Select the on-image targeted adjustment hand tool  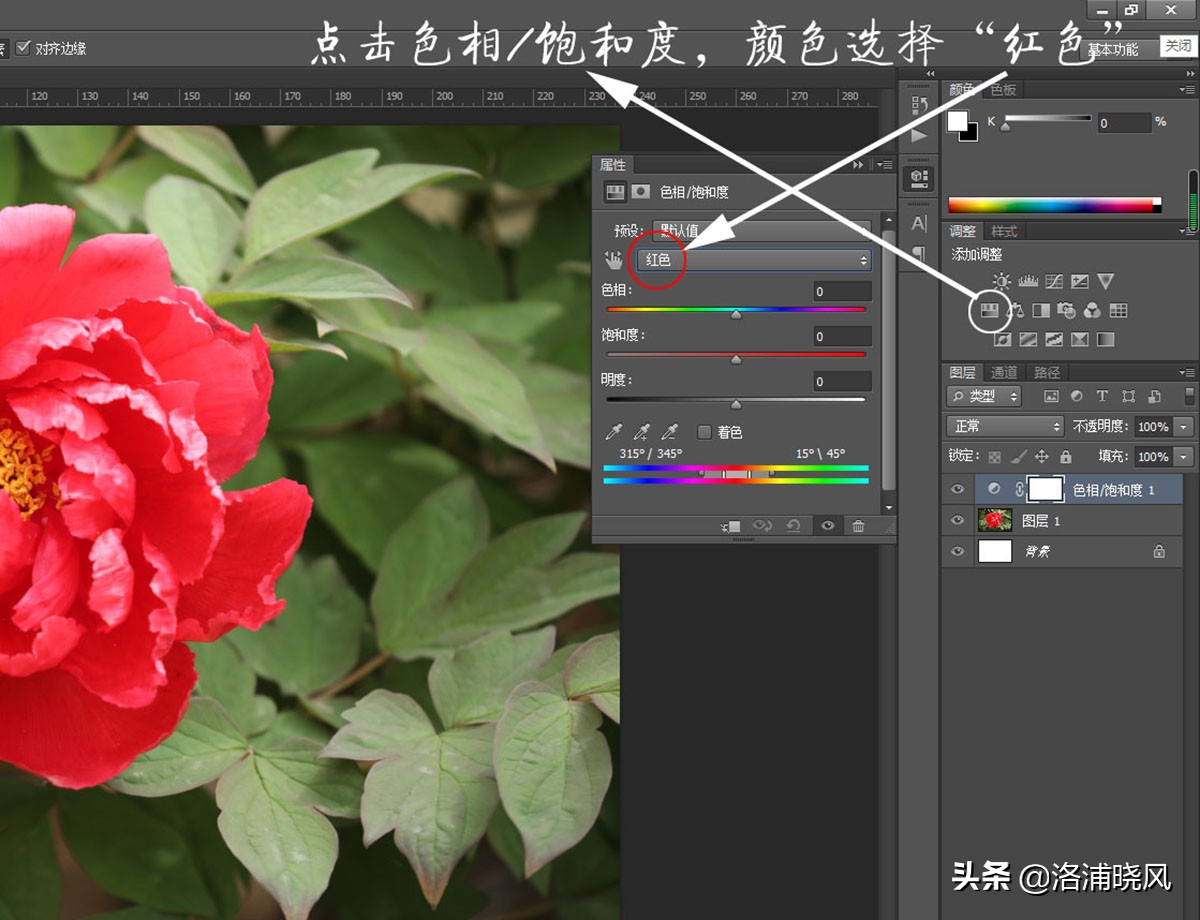click(x=613, y=260)
